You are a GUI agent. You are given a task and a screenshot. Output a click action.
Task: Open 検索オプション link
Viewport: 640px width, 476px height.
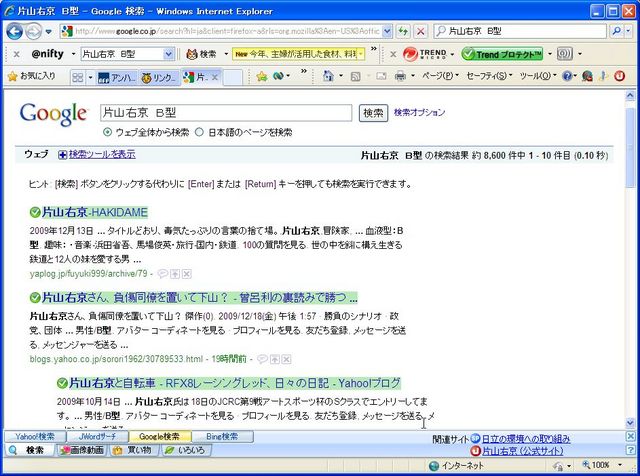pyautogui.click(x=419, y=112)
